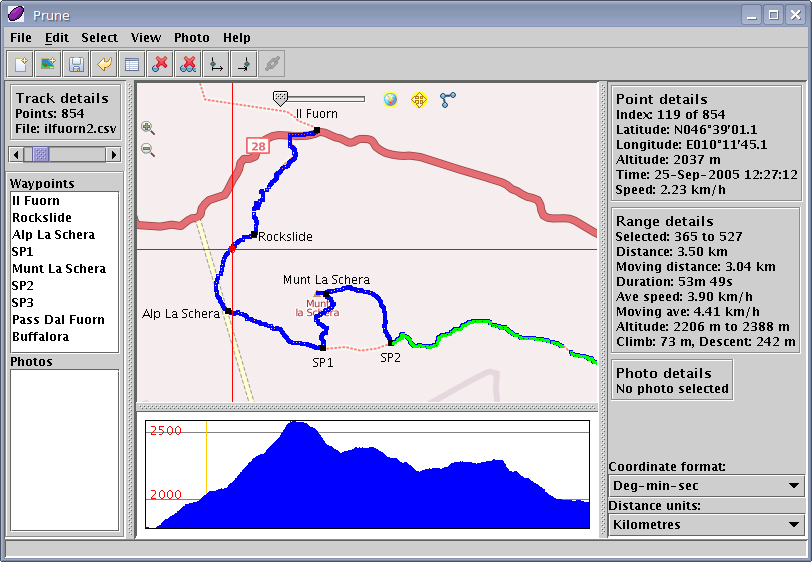Open the Photo menu

(x=191, y=38)
